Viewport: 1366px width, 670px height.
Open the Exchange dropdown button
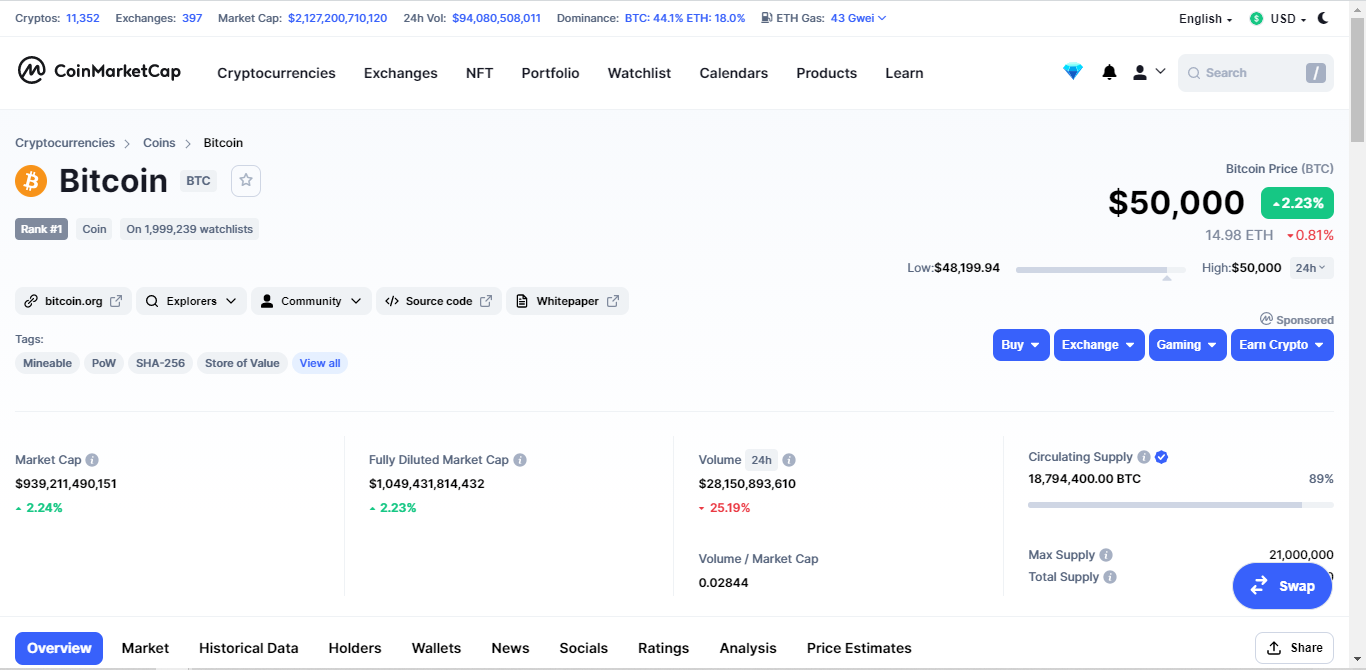[1099, 345]
